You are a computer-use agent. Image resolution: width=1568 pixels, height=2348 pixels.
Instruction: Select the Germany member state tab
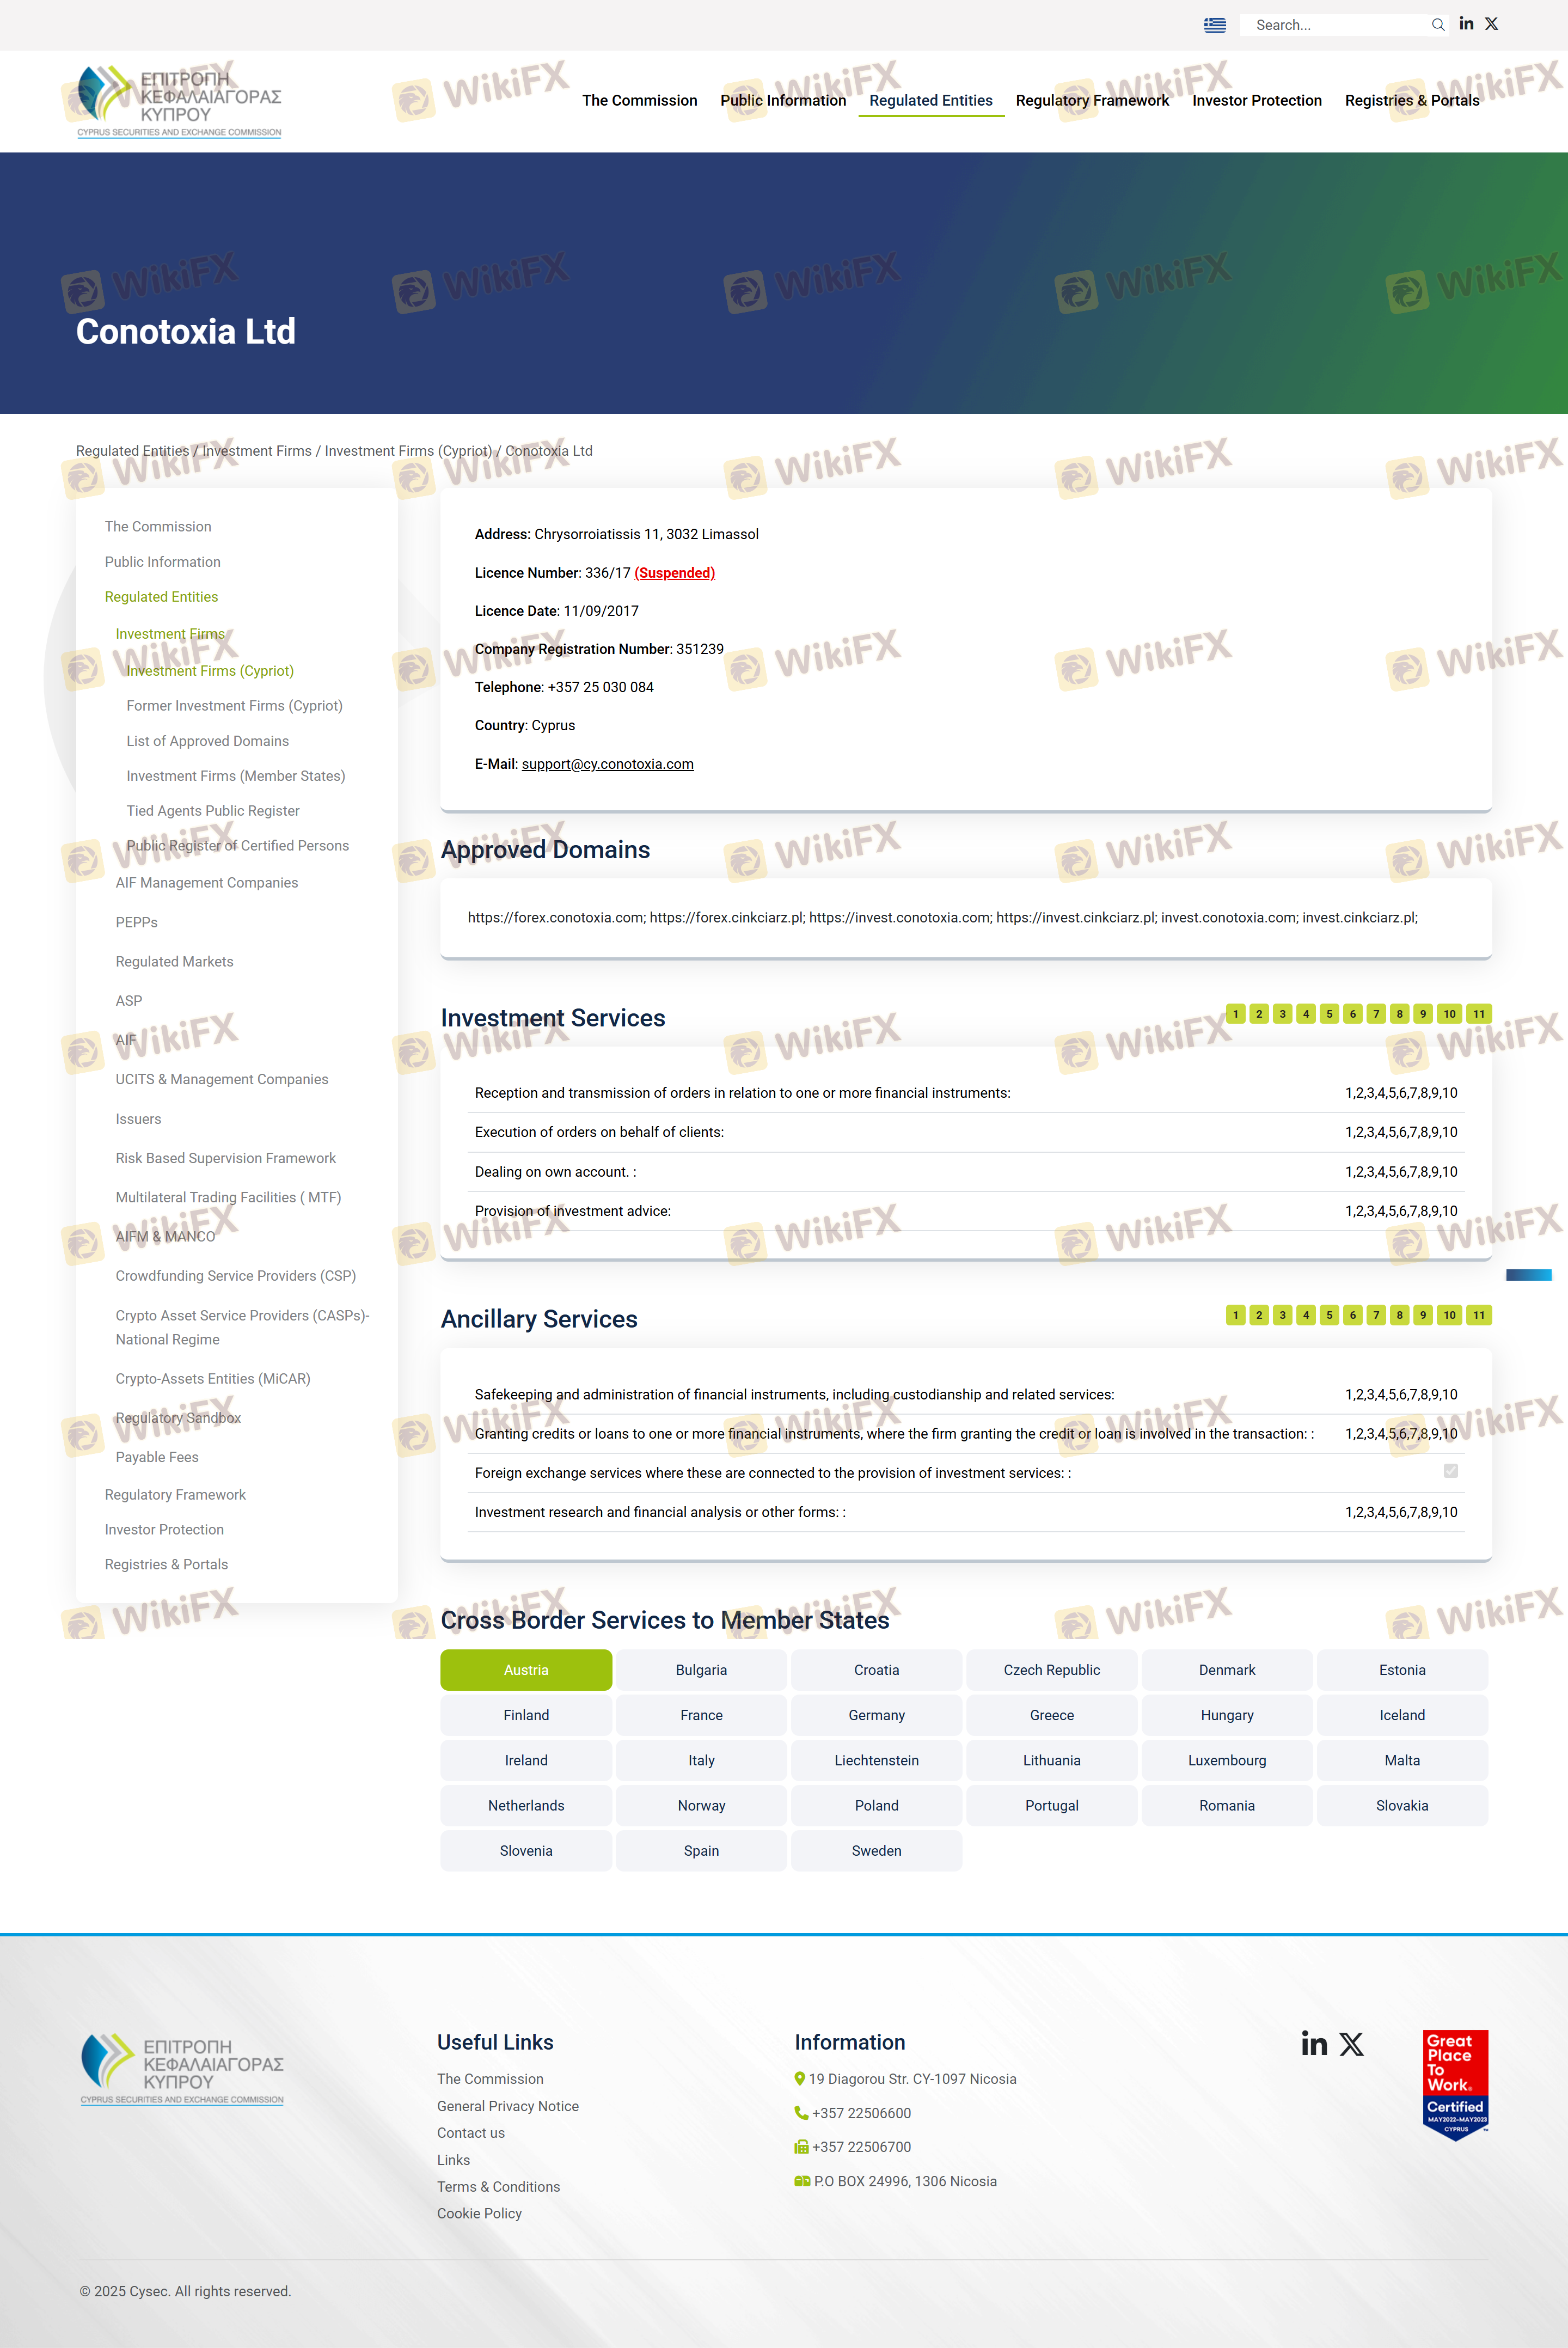point(876,1715)
